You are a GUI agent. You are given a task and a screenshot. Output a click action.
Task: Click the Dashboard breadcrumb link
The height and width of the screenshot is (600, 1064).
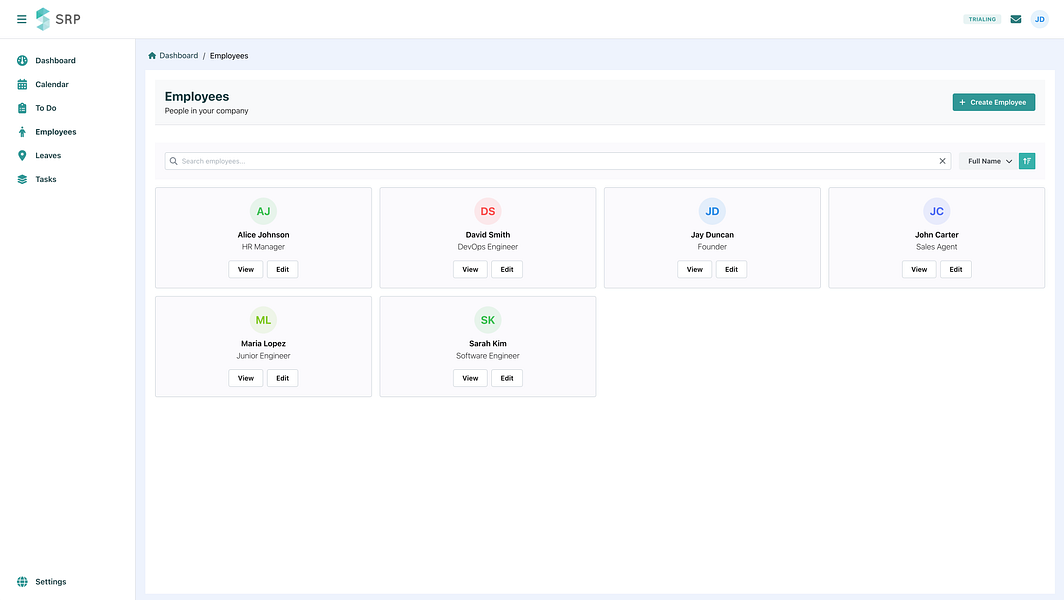click(178, 56)
